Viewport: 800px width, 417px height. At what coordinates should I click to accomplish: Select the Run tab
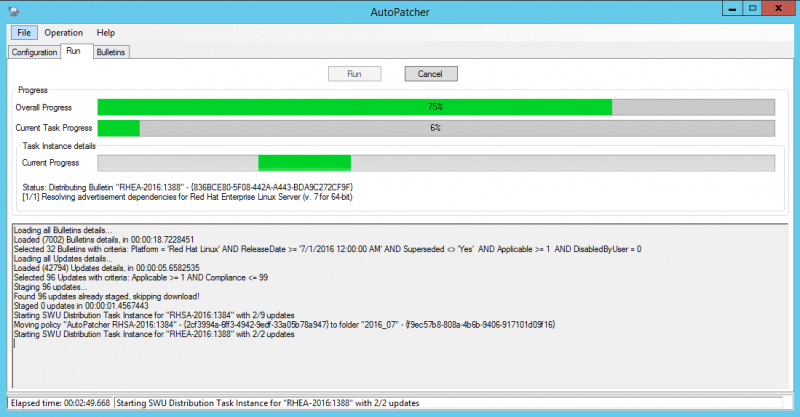(76, 51)
